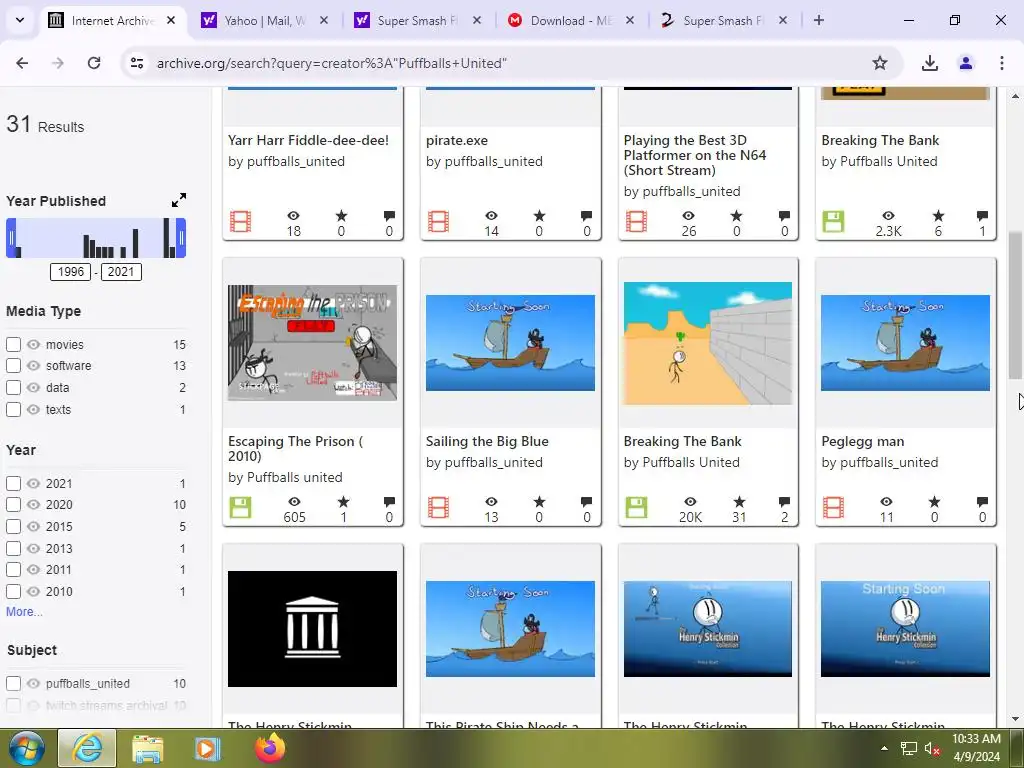Click the browser forward arrow
The width and height of the screenshot is (1024, 768).
pyautogui.click(x=58, y=63)
